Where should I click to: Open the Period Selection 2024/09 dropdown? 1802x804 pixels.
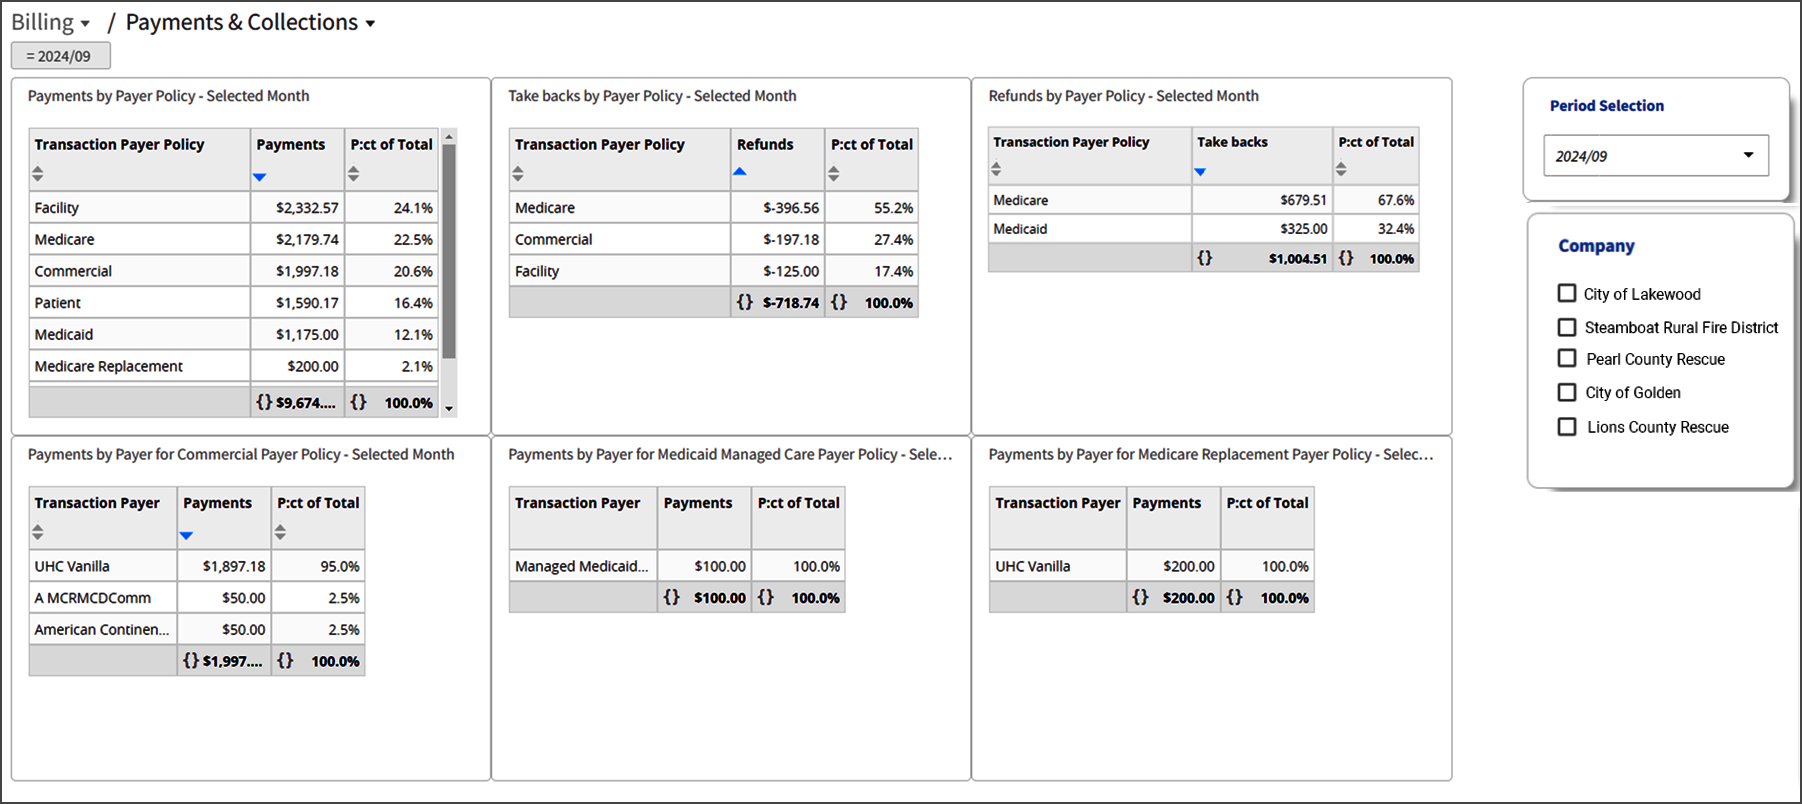[x=1656, y=156]
